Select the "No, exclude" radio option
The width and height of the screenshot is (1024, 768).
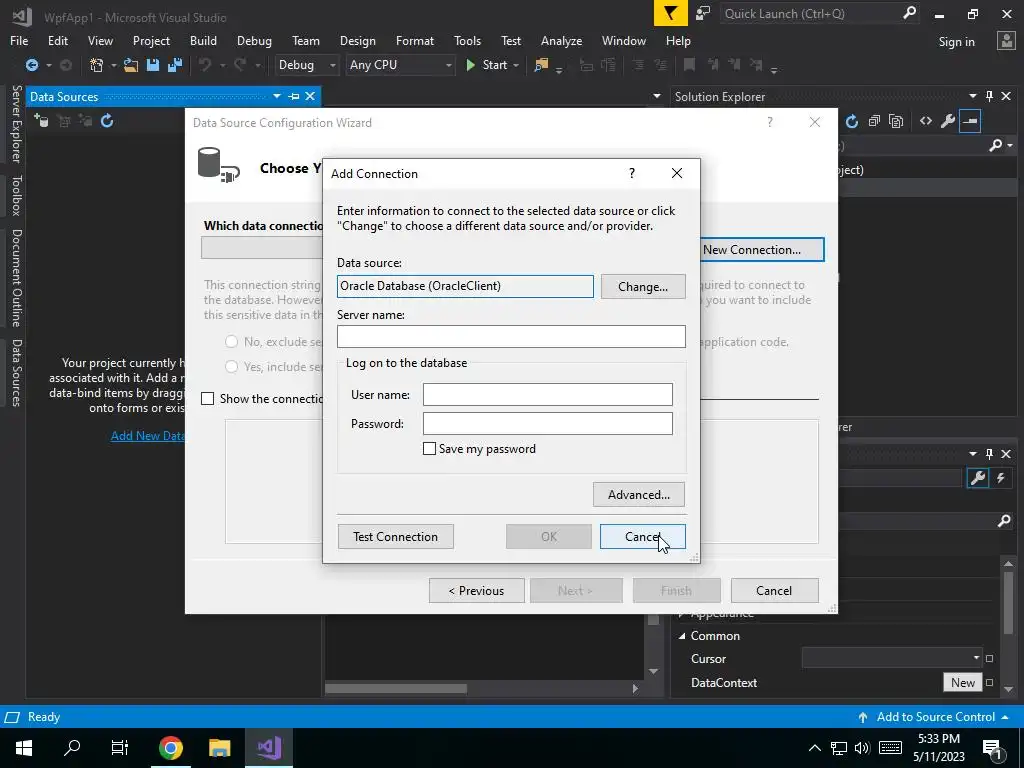231,342
